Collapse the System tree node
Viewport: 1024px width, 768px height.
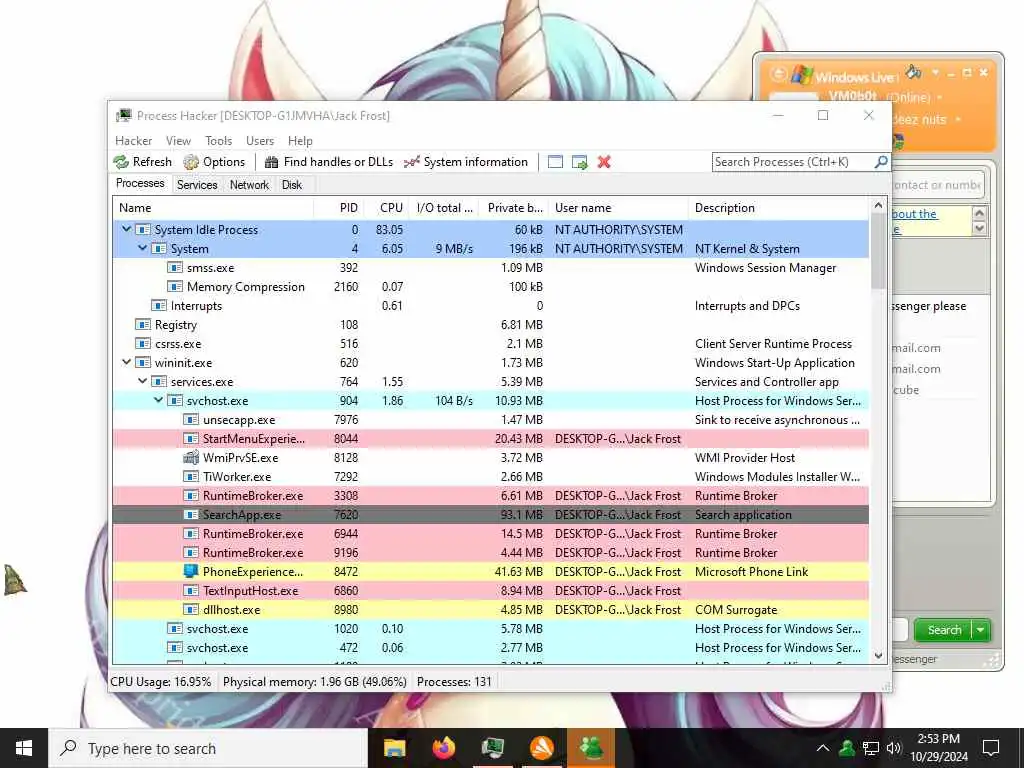pyautogui.click(x=142, y=248)
